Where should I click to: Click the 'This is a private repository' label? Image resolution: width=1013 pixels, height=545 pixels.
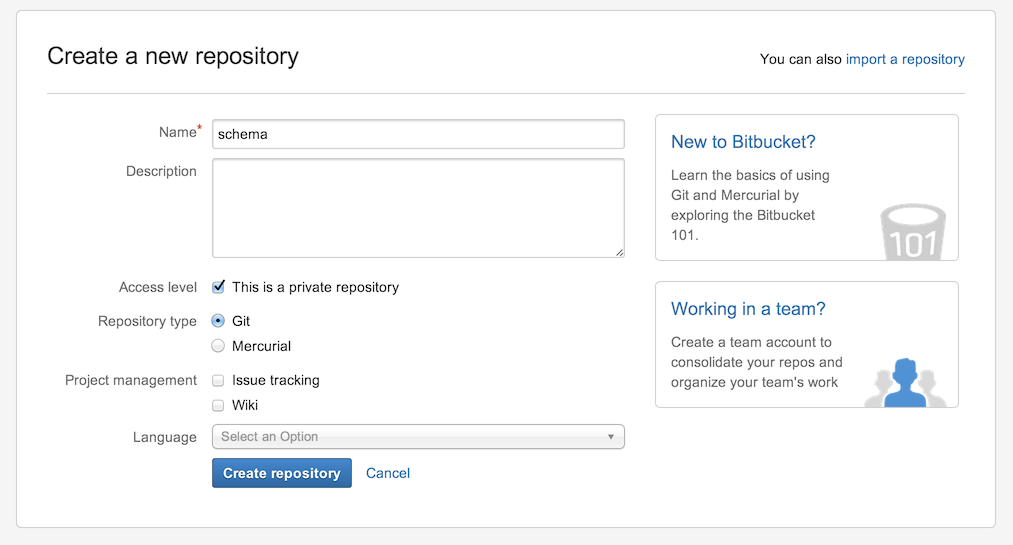(x=315, y=287)
